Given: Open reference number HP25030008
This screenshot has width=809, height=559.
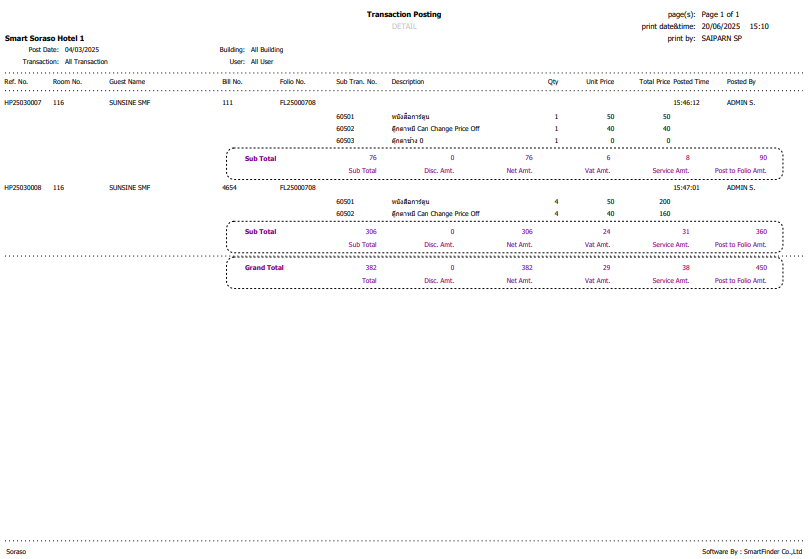Looking at the screenshot, I should (23, 187).
